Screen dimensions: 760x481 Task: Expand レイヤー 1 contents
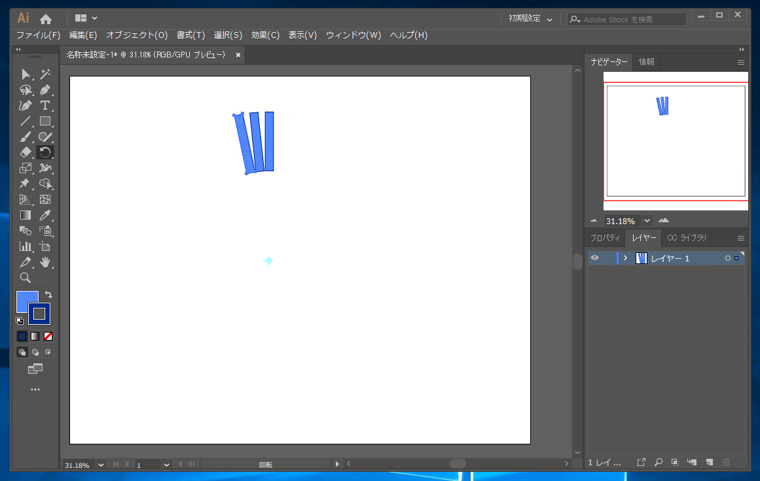coord(625,258)
